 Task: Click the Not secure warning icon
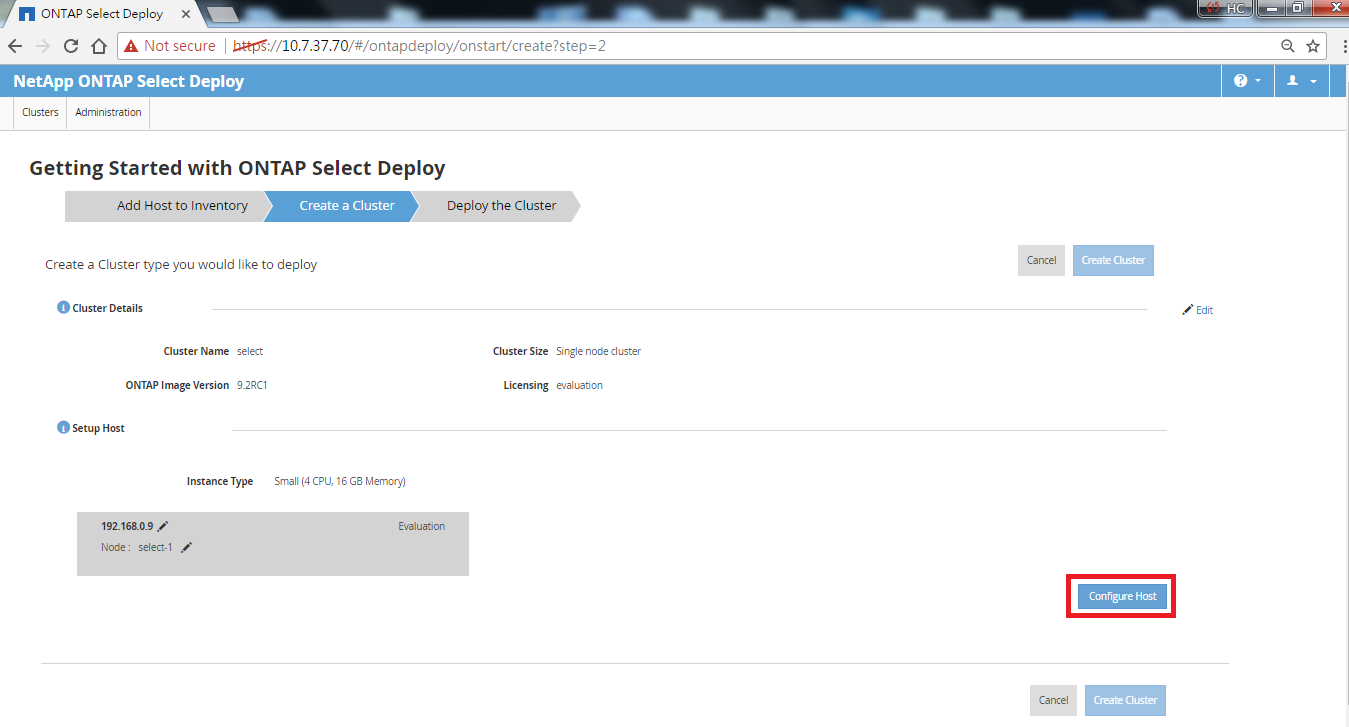(x=131, y=46)
